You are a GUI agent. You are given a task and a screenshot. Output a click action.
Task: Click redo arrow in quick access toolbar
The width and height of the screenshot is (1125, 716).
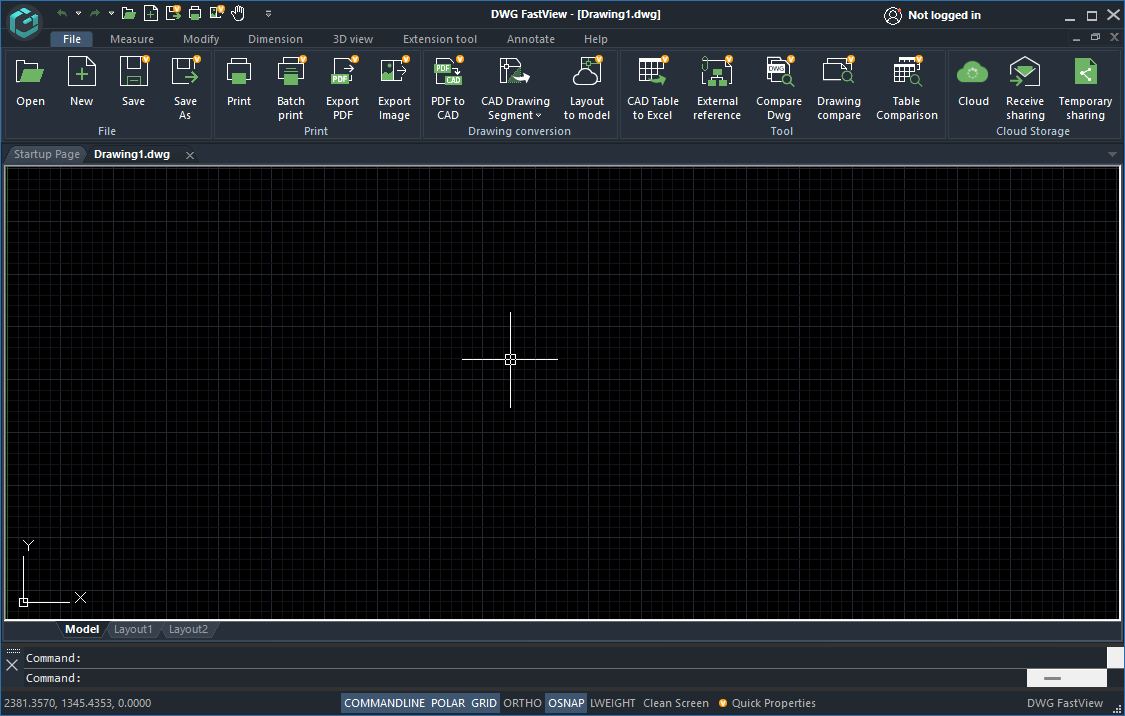95,14
